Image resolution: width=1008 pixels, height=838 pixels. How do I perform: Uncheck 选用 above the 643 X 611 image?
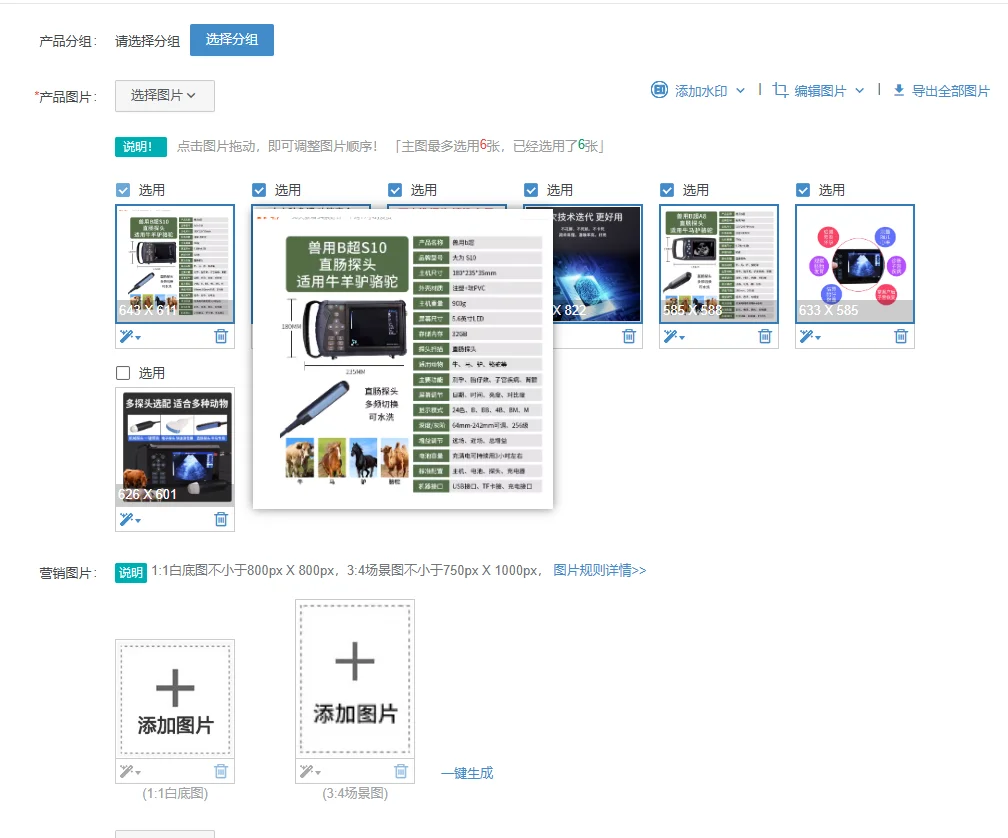tap(123, 190)
